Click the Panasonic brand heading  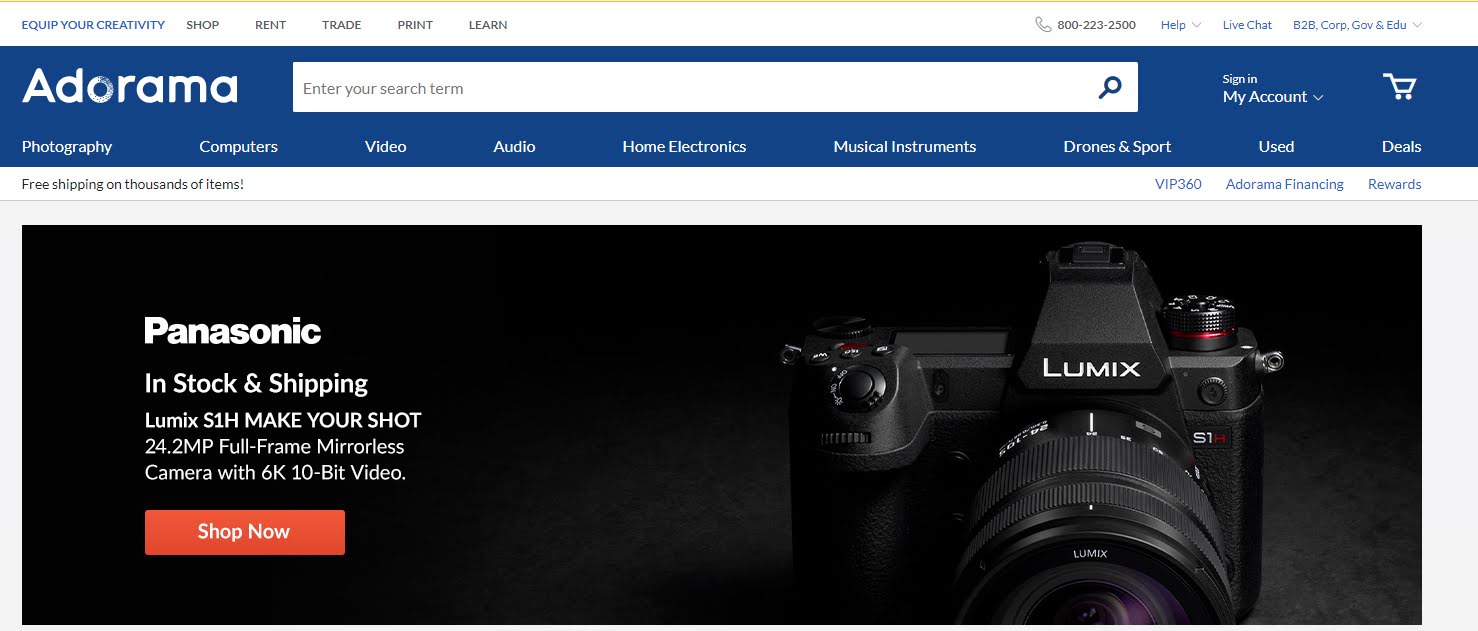click(233, 331)
